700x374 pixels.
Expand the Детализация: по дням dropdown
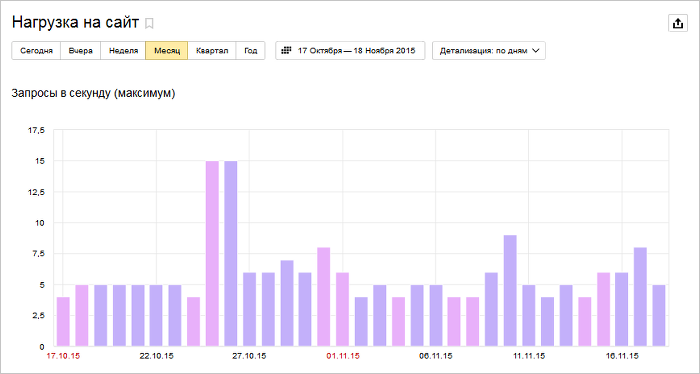tap(489, 50)
